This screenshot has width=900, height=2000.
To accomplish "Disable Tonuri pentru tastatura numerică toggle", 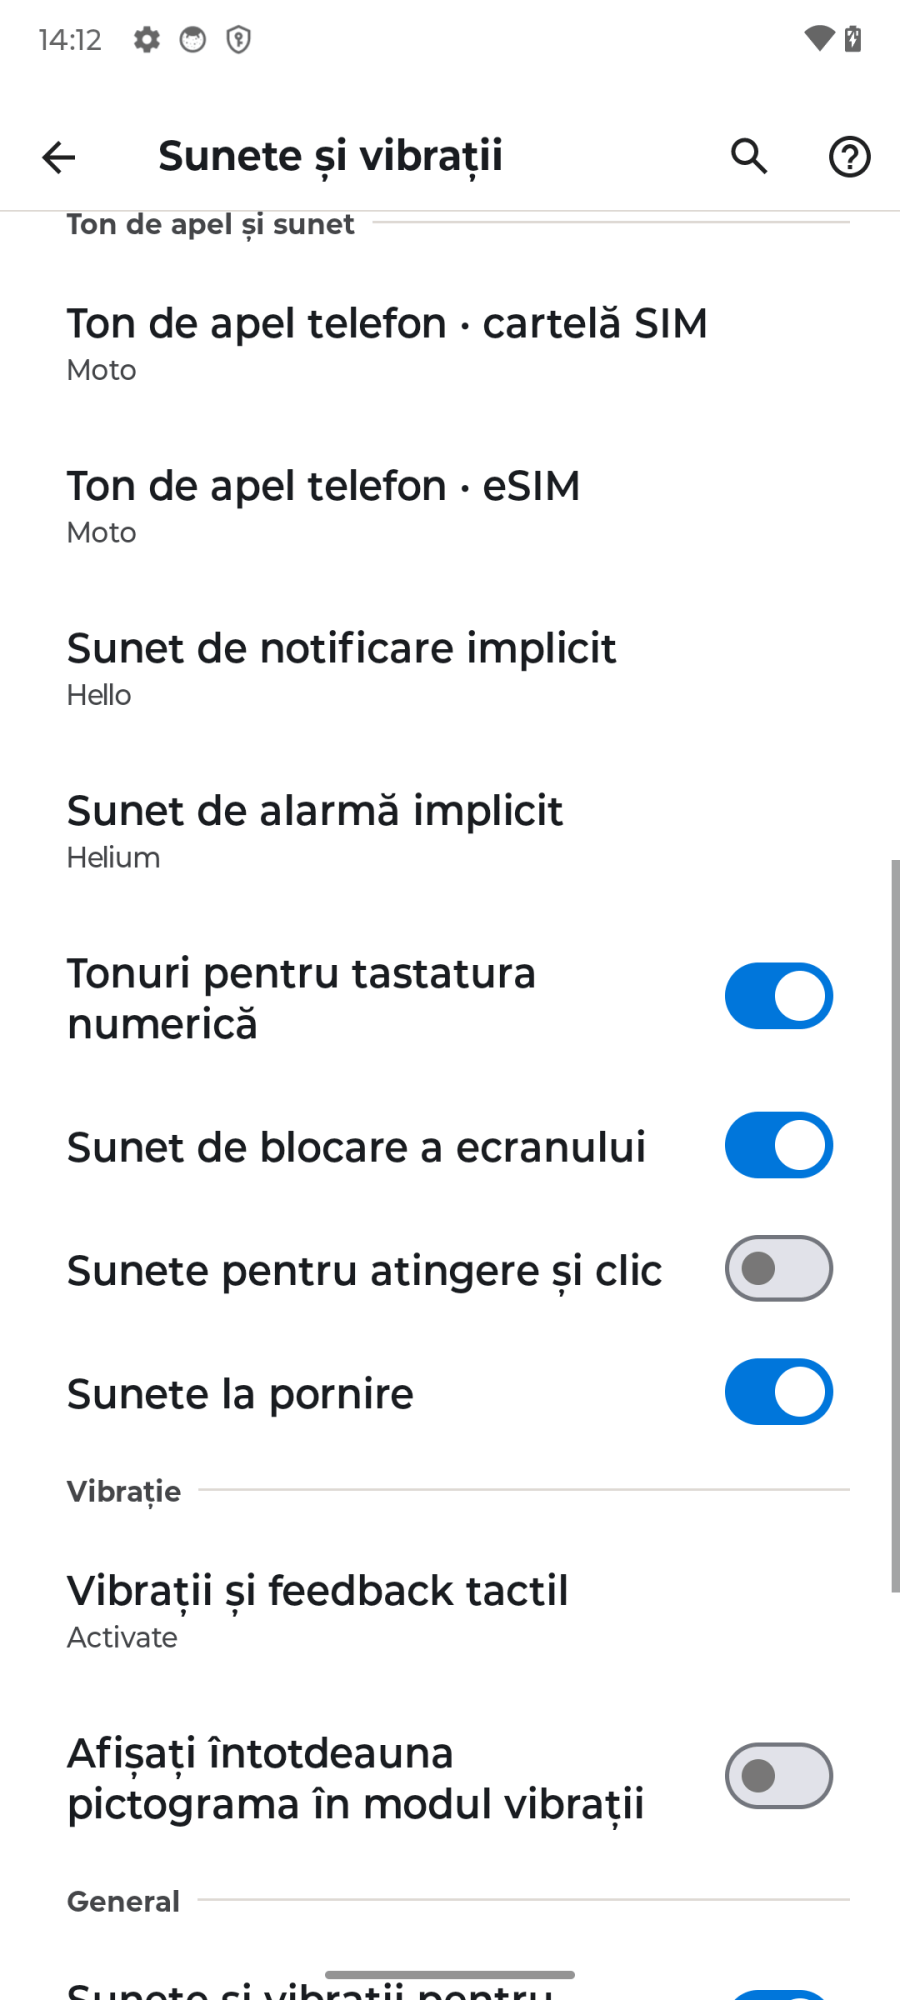I will click(x=778, y=996).
